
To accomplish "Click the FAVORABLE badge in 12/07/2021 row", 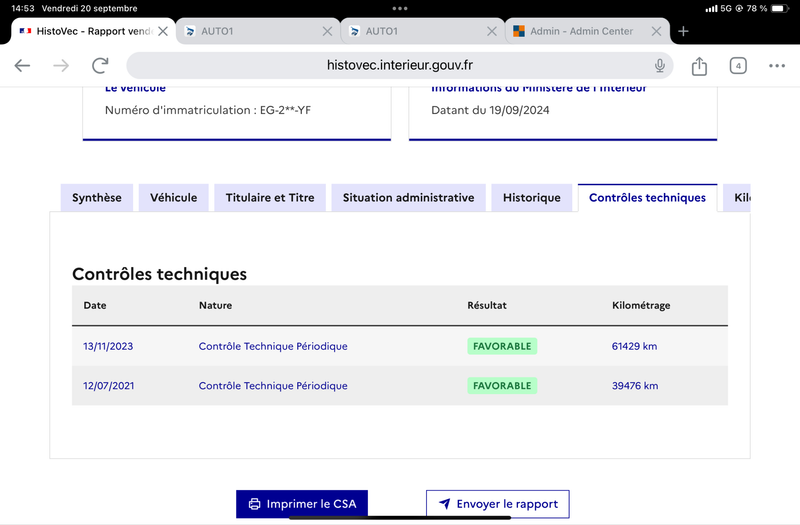I will pyautogui.click(x=502, y=386).
